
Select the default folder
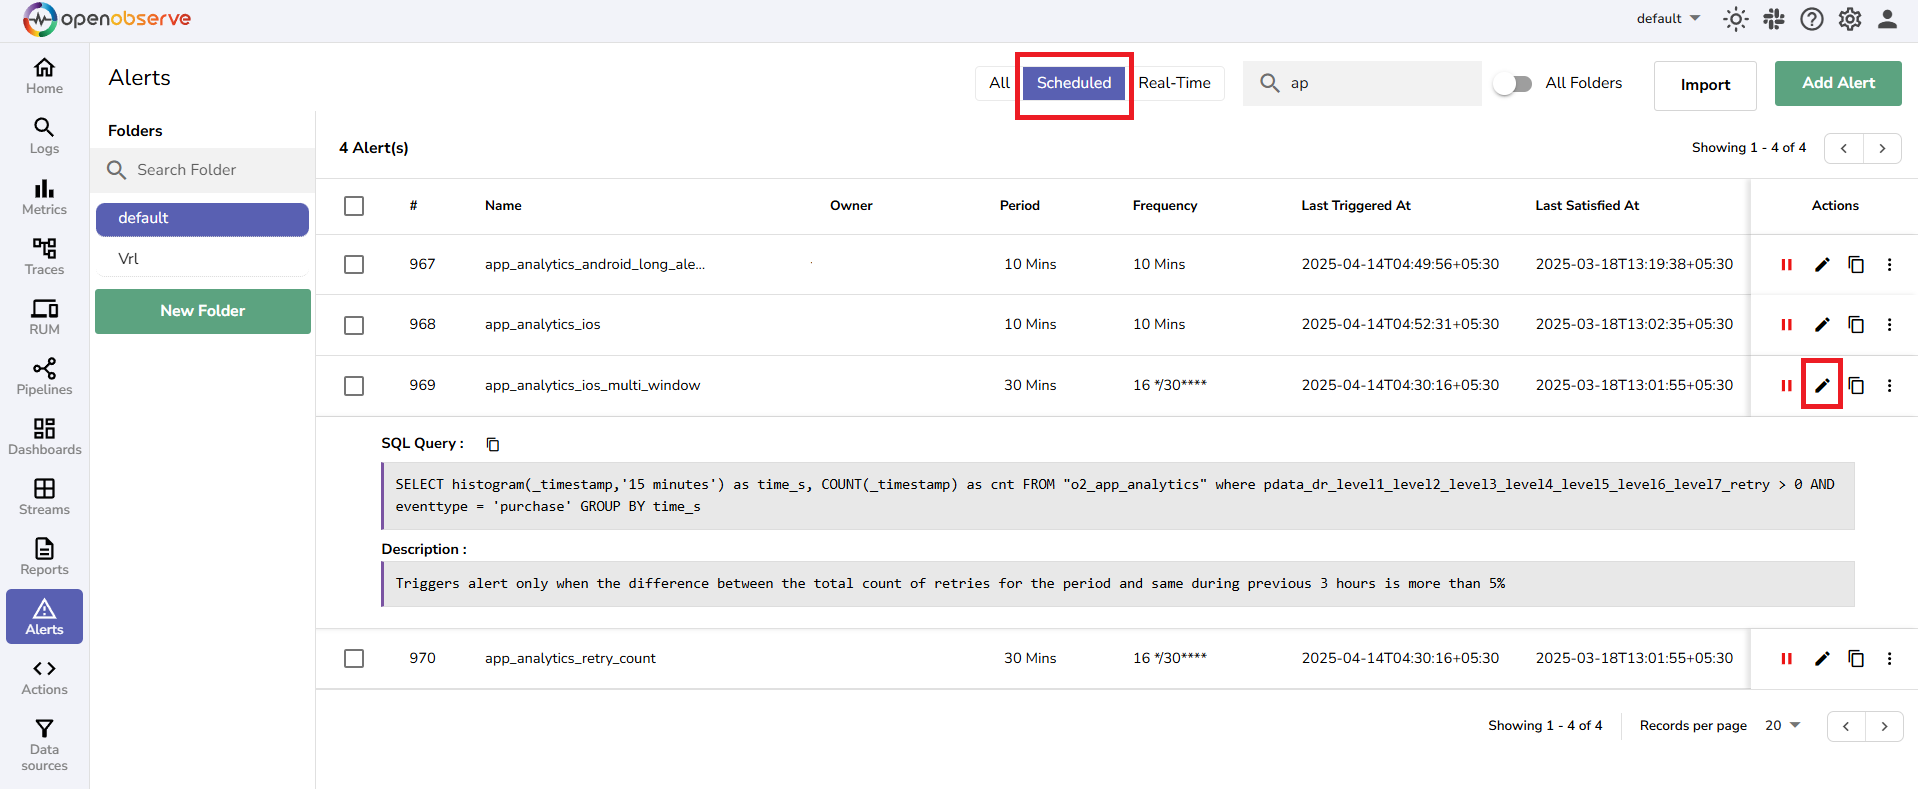click(x=202, y=219)
